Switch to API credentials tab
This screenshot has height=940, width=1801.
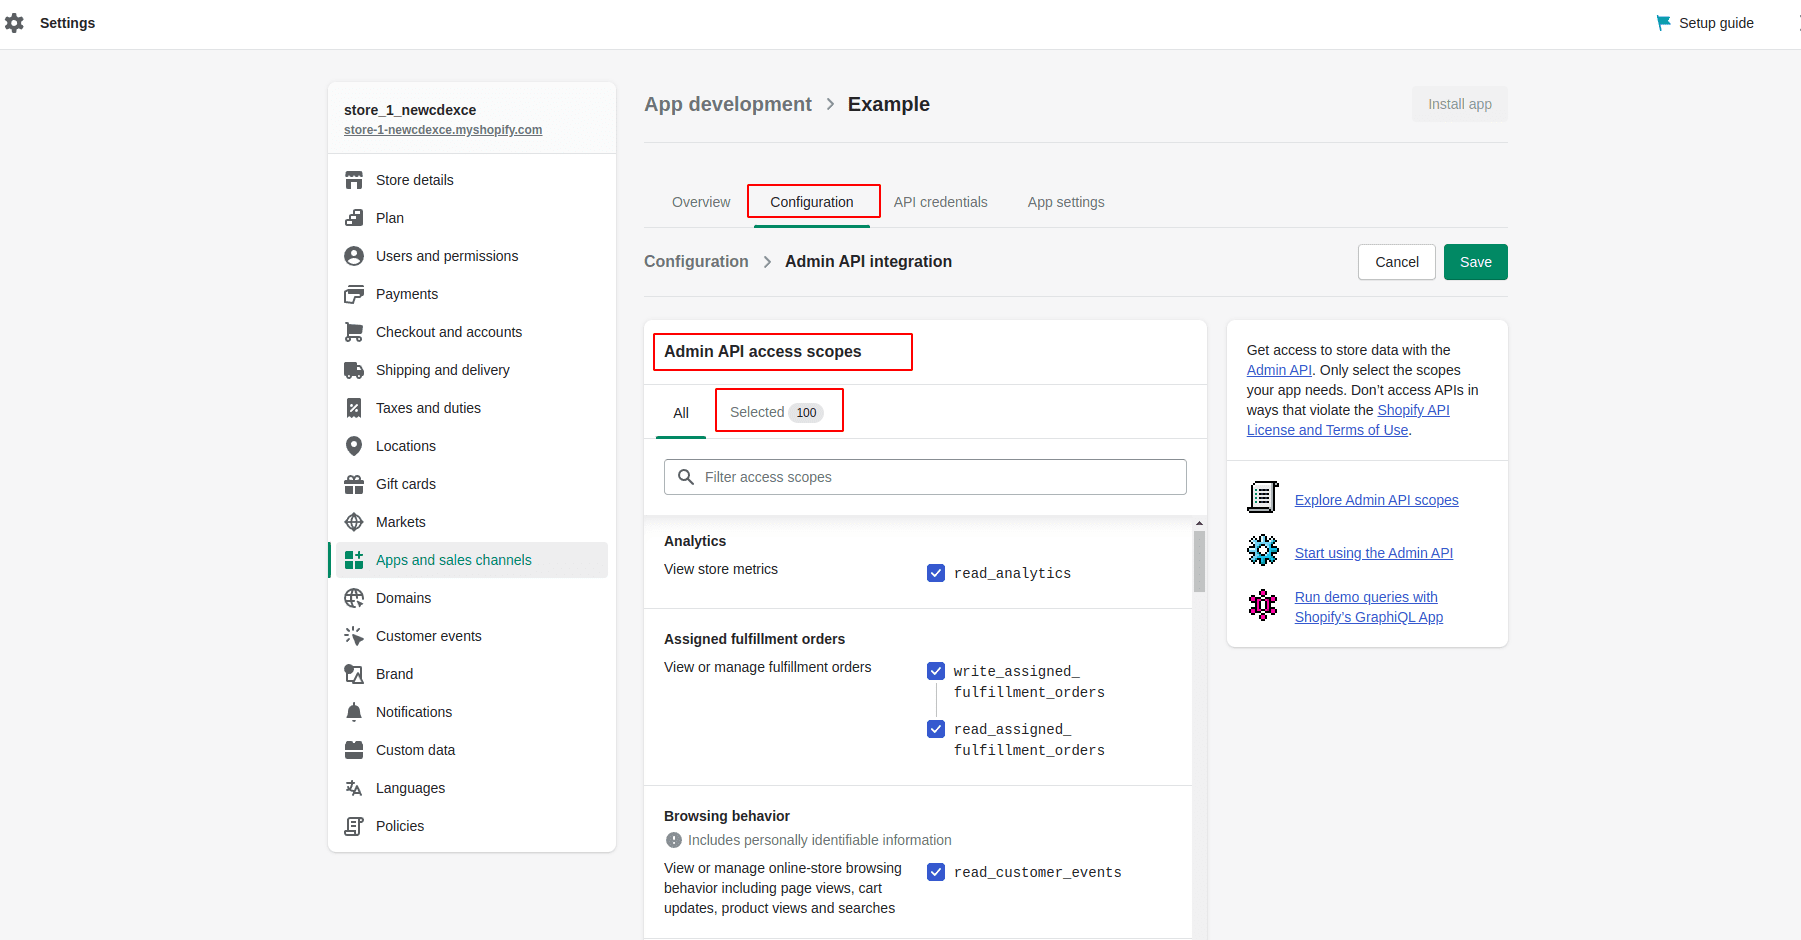point(940,202)
